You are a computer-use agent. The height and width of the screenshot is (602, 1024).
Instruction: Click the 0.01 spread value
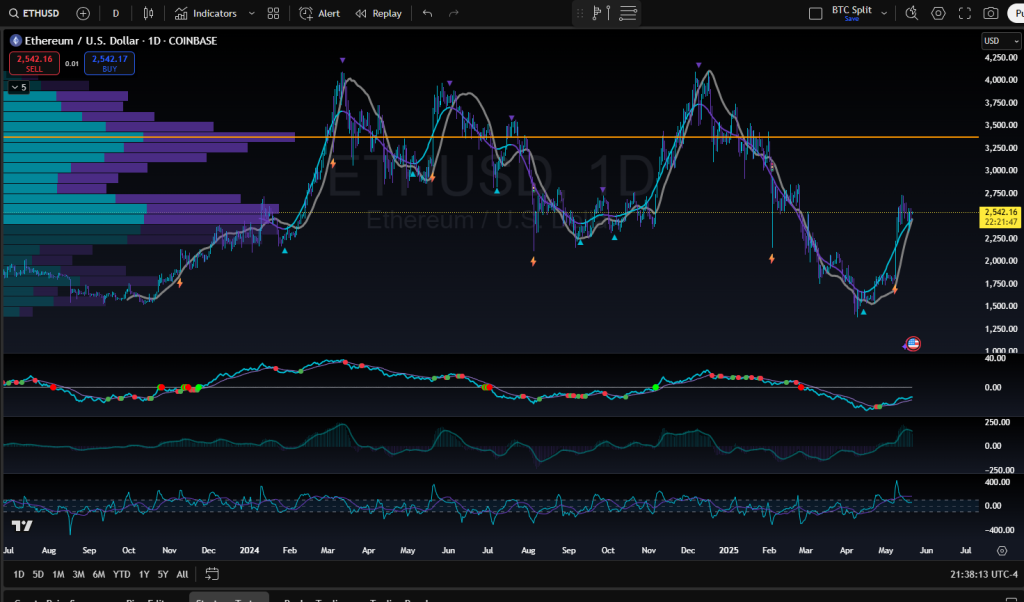click(x=72, y=64)
